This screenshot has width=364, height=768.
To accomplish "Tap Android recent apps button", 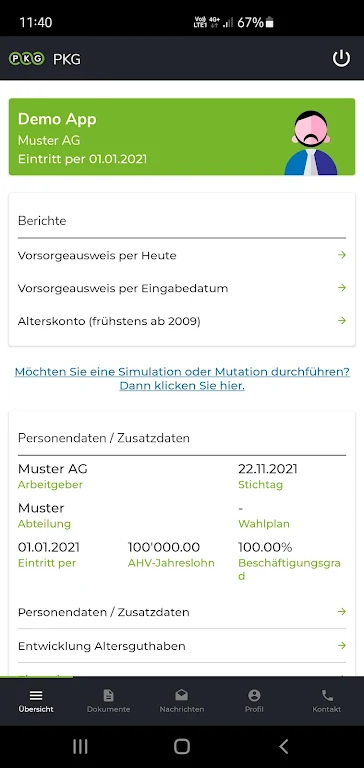I will 80,746.
